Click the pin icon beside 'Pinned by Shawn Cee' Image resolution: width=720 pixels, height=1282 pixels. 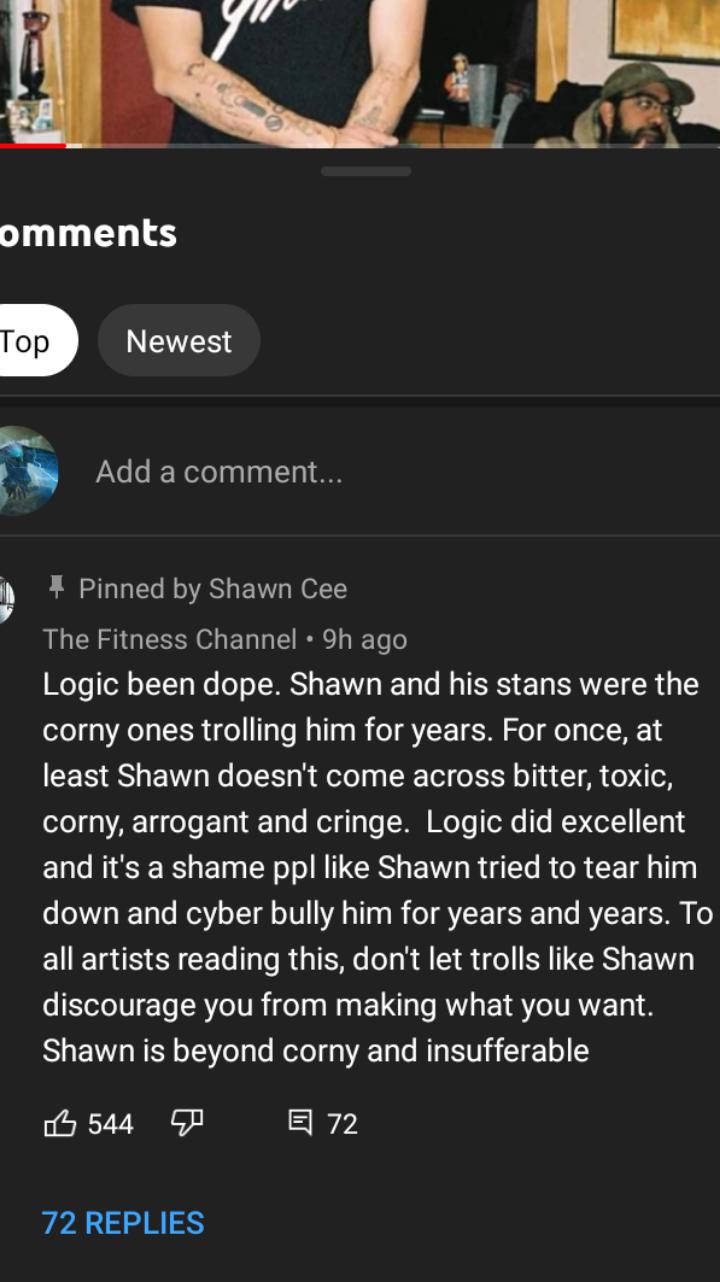pyautogui.click(x=55, y=589)
